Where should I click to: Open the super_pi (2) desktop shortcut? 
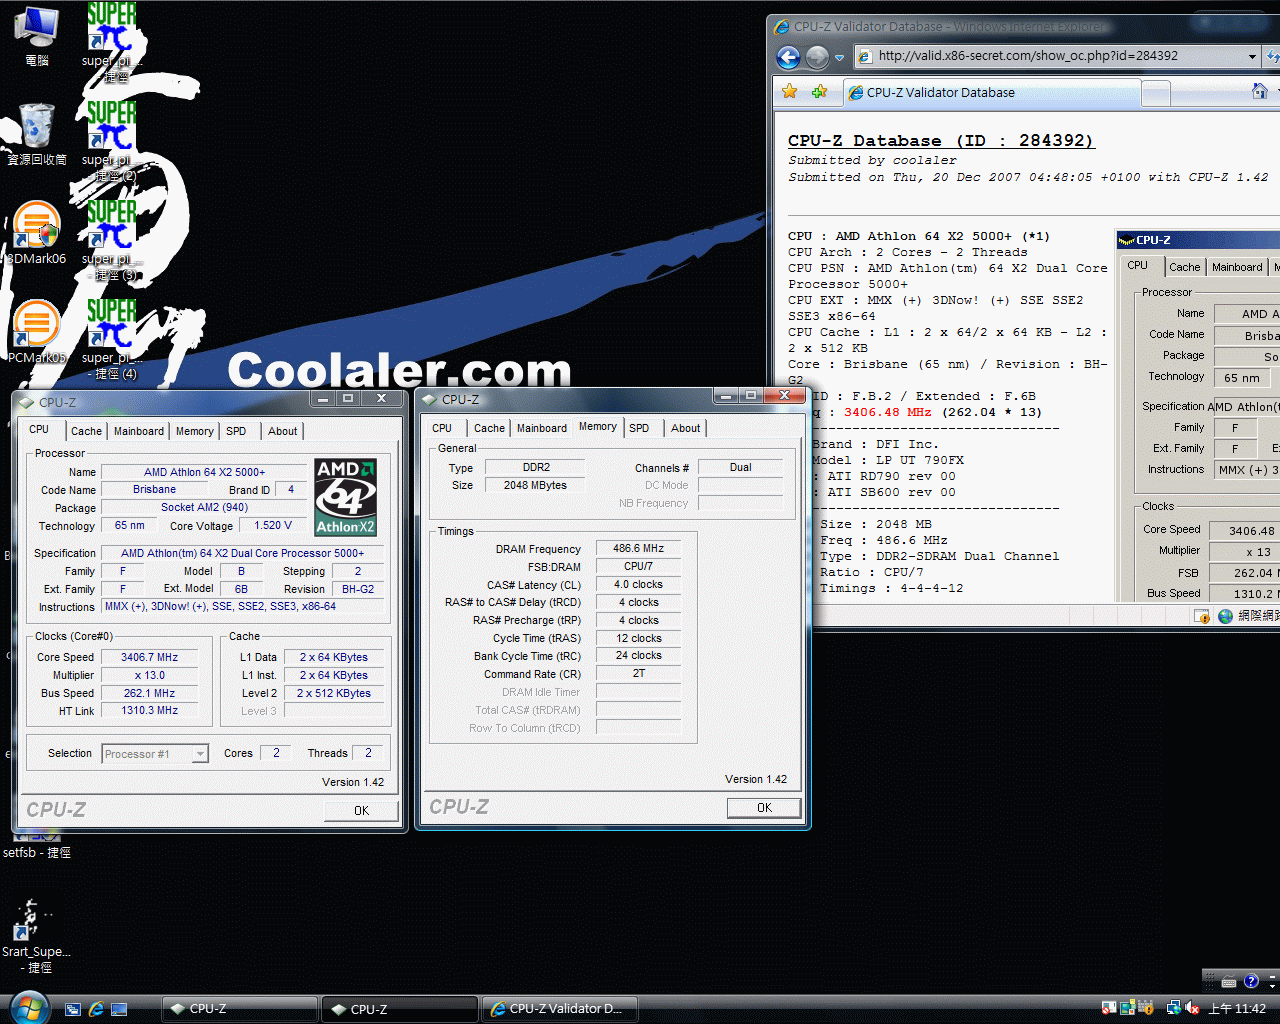pos(112,140)
